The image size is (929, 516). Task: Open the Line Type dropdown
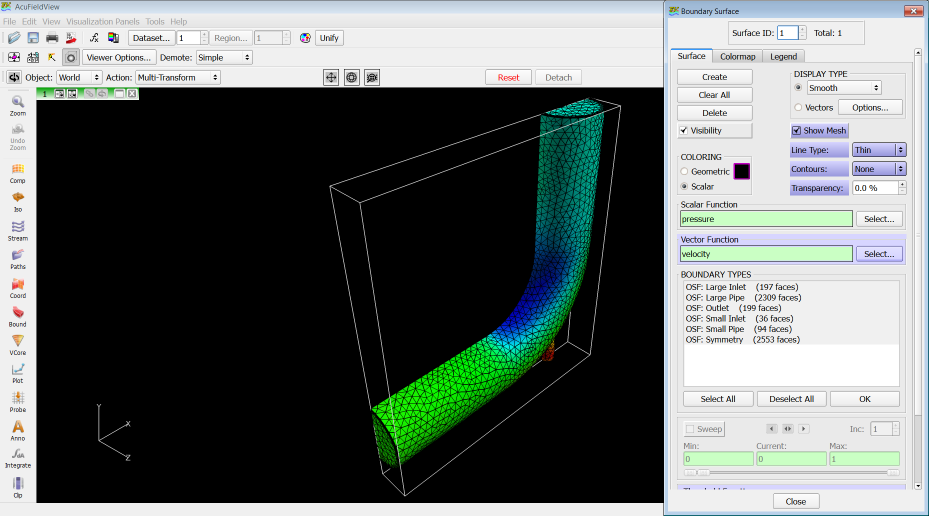tap(878, 150)
